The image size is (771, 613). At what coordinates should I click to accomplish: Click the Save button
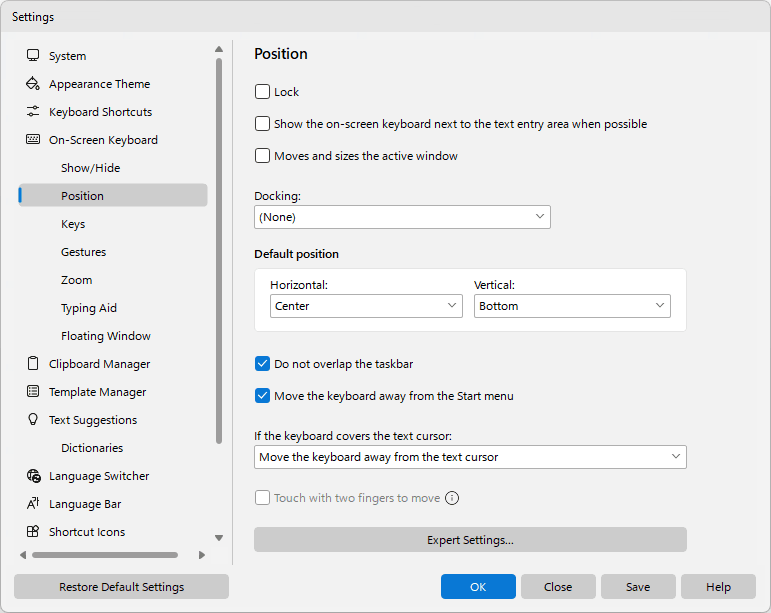(x=638, y=587)
